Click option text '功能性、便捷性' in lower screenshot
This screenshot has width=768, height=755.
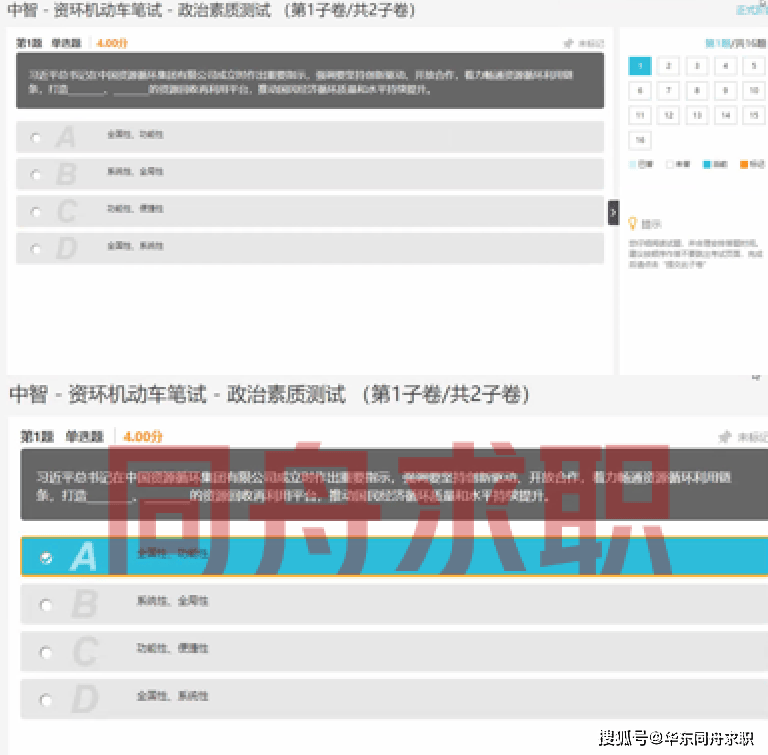(172, 648)
